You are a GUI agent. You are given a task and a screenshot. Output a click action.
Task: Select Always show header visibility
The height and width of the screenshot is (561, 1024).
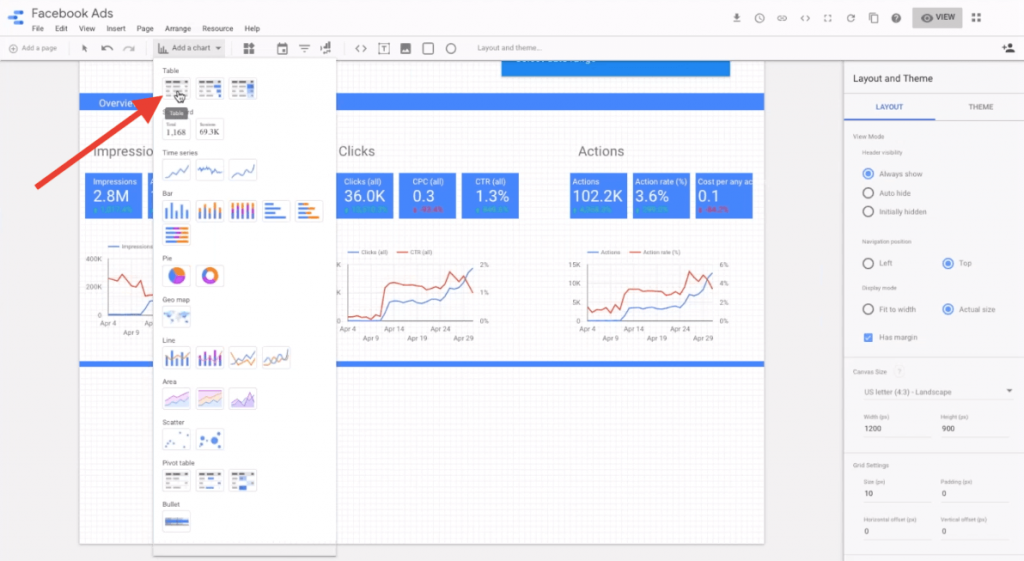(x=868, y=174)
